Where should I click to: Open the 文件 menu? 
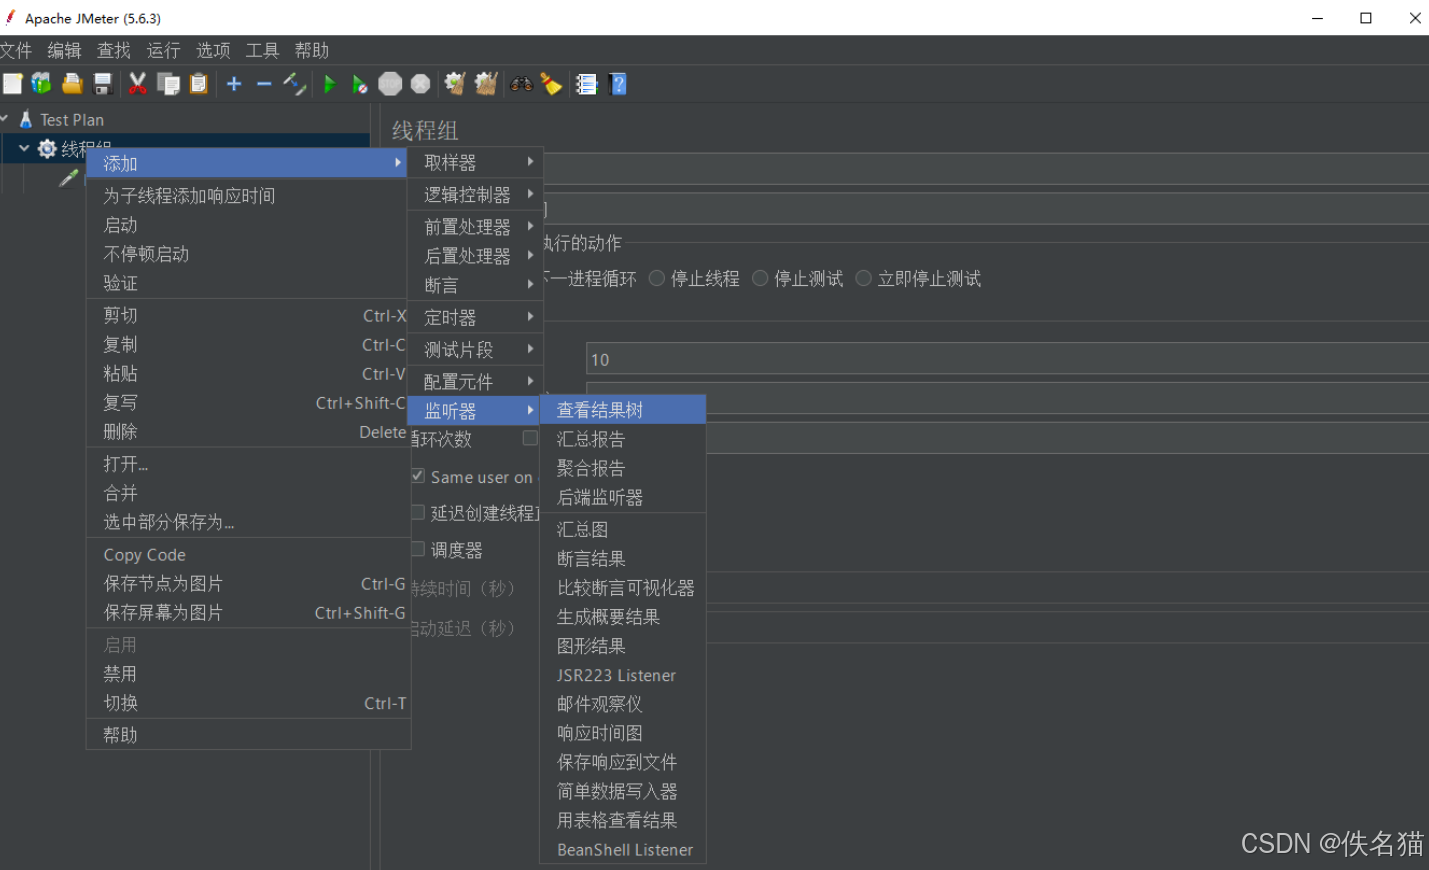click(x=16, y=50)
